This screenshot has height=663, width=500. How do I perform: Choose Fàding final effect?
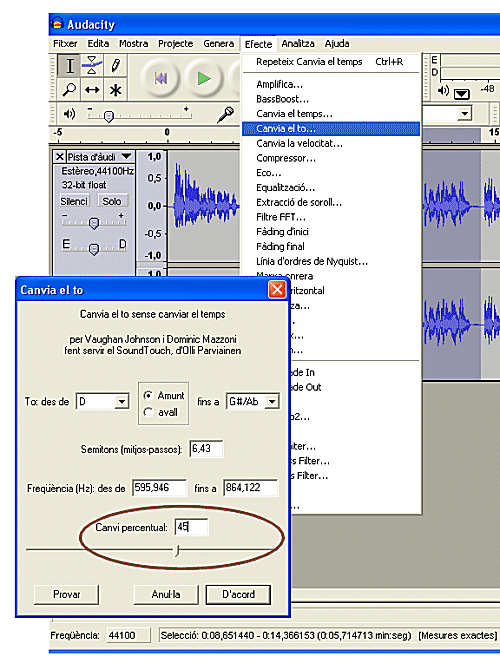point(331,247)
